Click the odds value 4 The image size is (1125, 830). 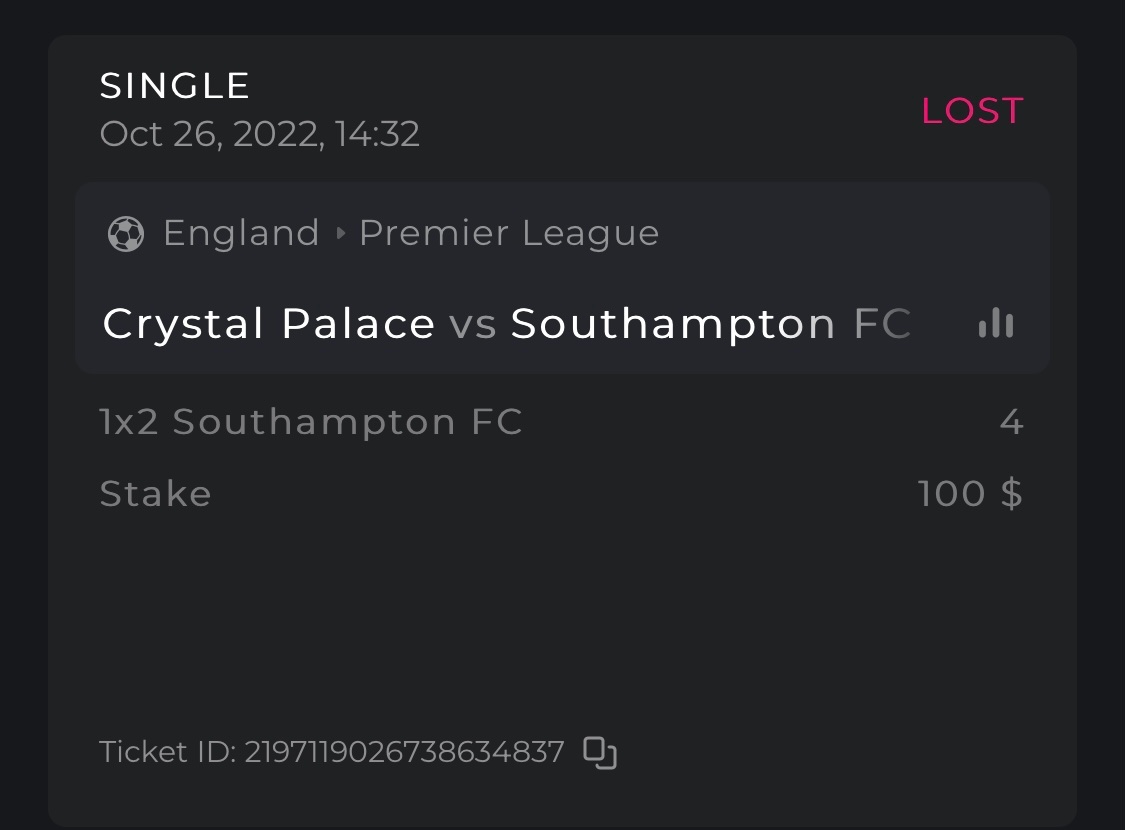(1011, 422)
